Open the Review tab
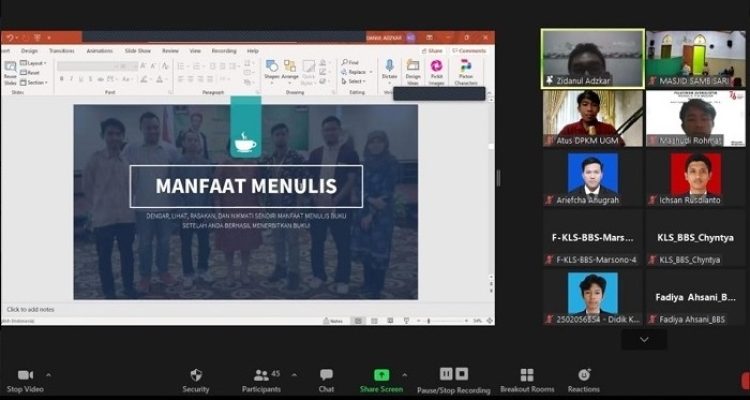 170,51
